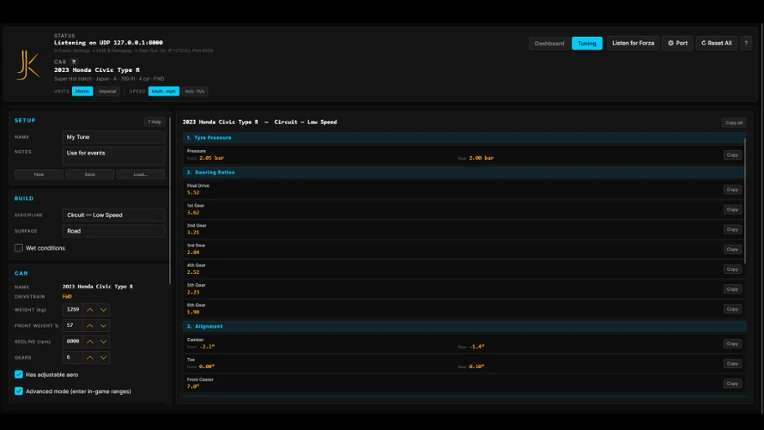Open the Surface dropdown showing Road
The height and width of the screenshot is (430, 764).
tap(114, 231)
